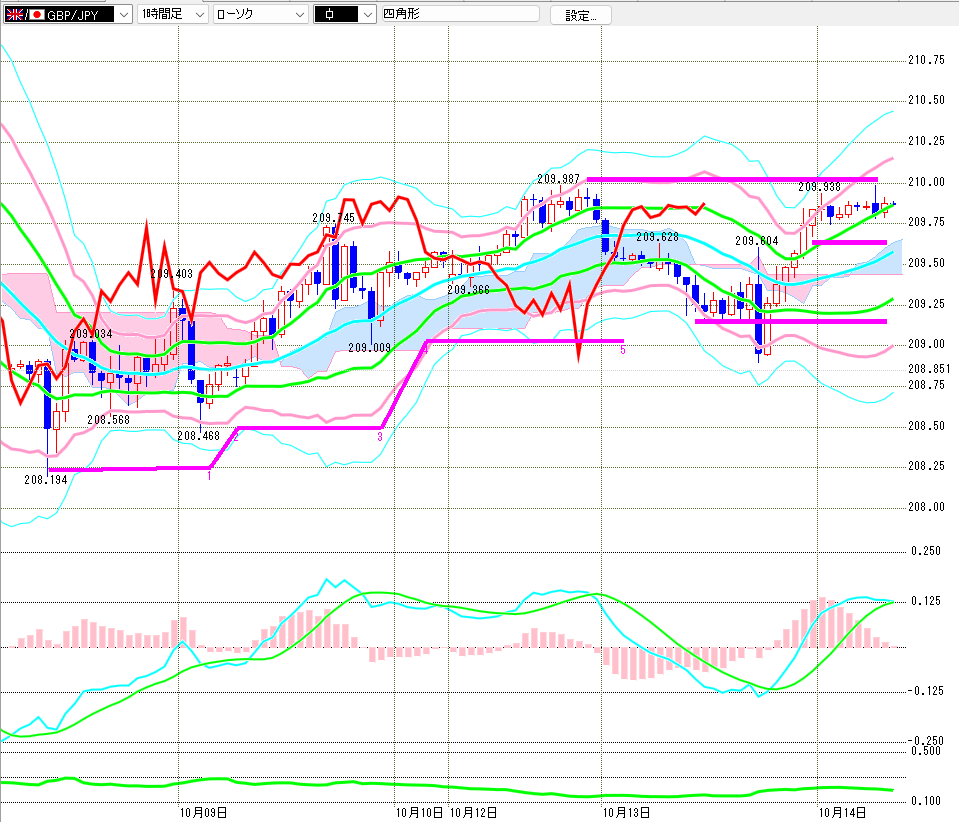Click the 209.034 price label
The width and height of the screenshot is (959, 822).
pos(91,333)
